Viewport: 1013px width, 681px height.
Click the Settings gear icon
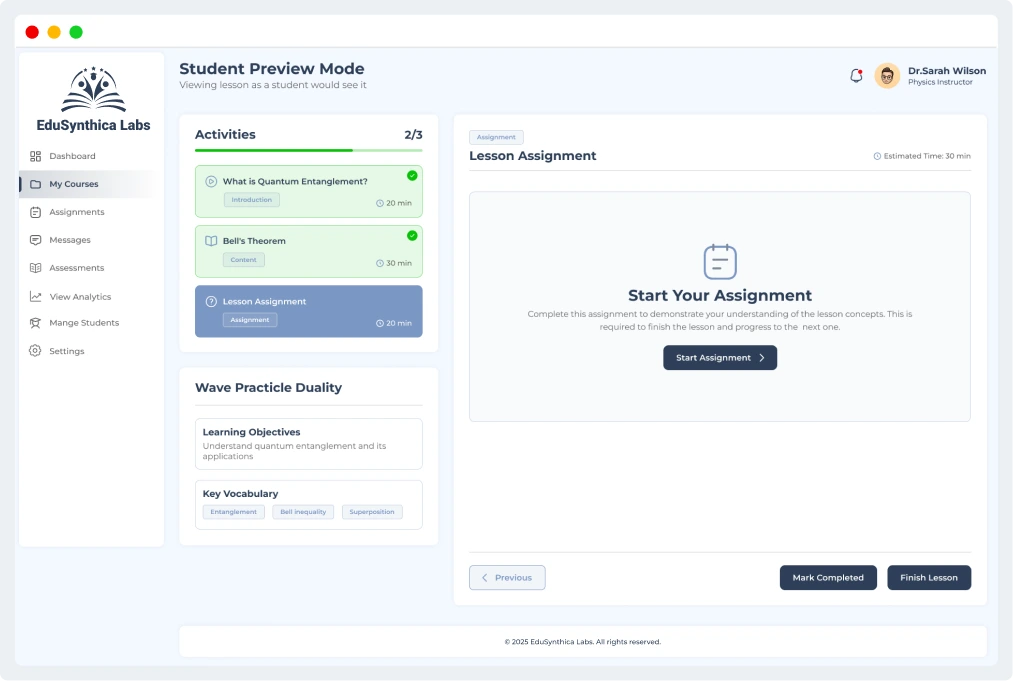point(35,351)
